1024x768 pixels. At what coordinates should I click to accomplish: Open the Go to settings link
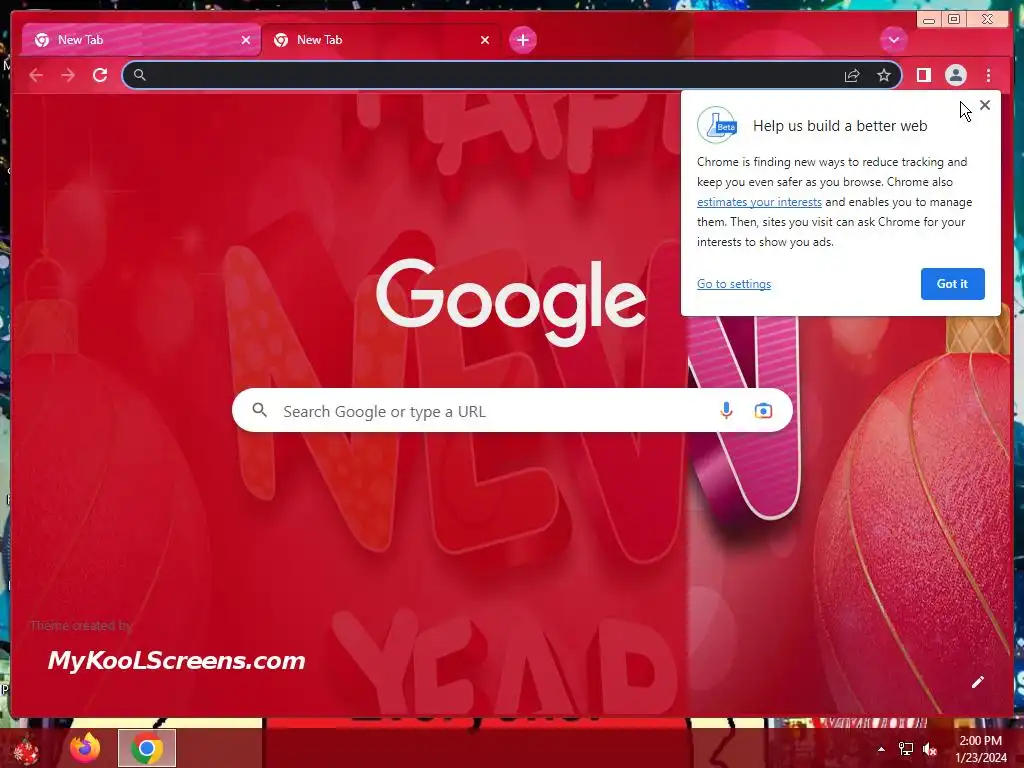(x=733, y=284)
